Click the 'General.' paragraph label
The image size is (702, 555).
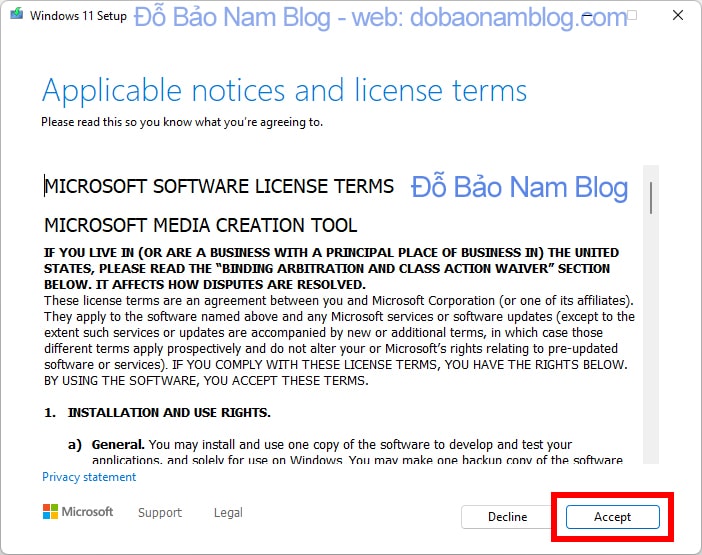118,444
